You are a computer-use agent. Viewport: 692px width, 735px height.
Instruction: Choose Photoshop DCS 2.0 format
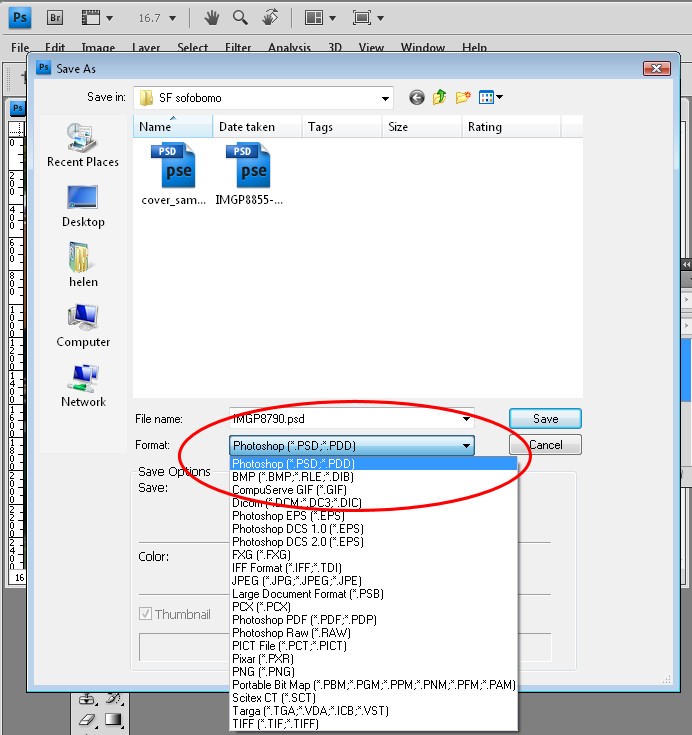[x=374, y=542]
